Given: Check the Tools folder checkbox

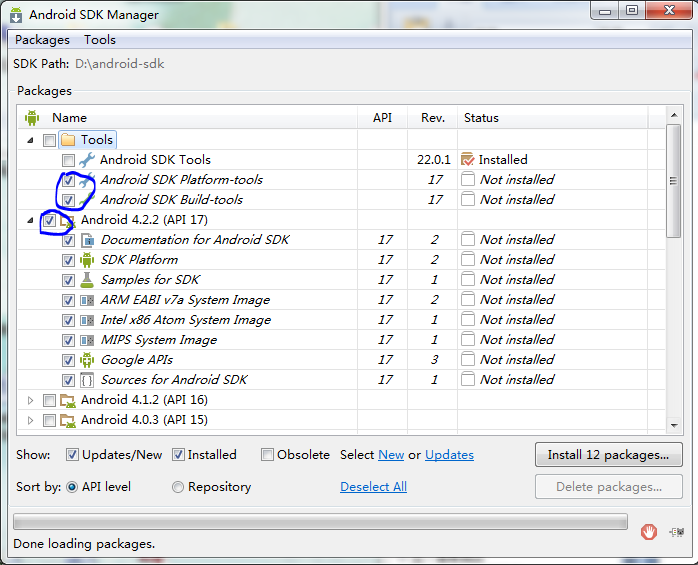Looking at the screenshot, I should pyautogui.click(x=49, y=140).
